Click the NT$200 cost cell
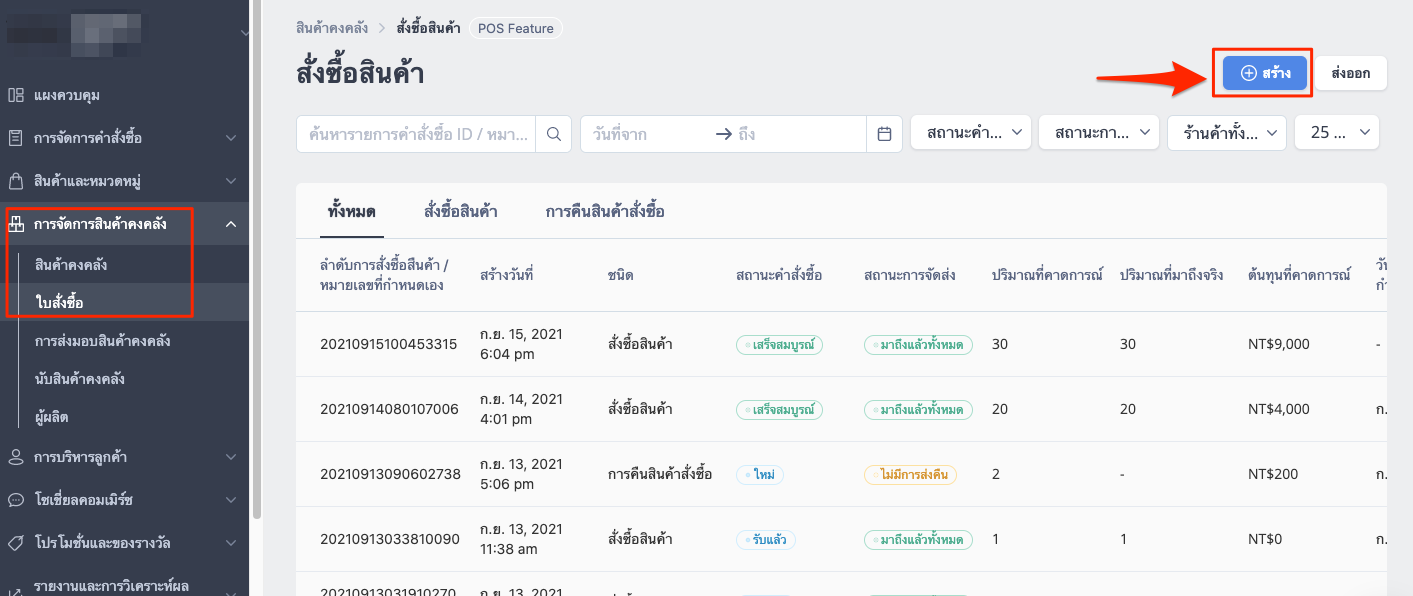The image size is (1413, 596). pyautogui.click(x=1272, y=474)
